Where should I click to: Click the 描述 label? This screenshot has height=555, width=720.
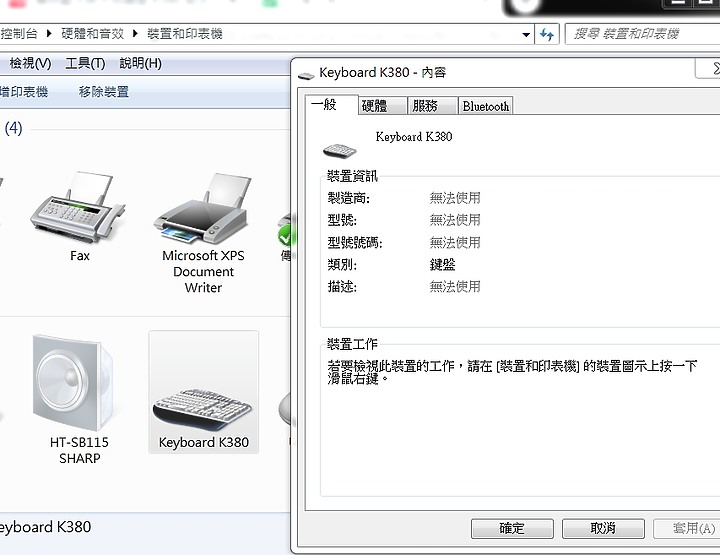click(x=342, y=286)
